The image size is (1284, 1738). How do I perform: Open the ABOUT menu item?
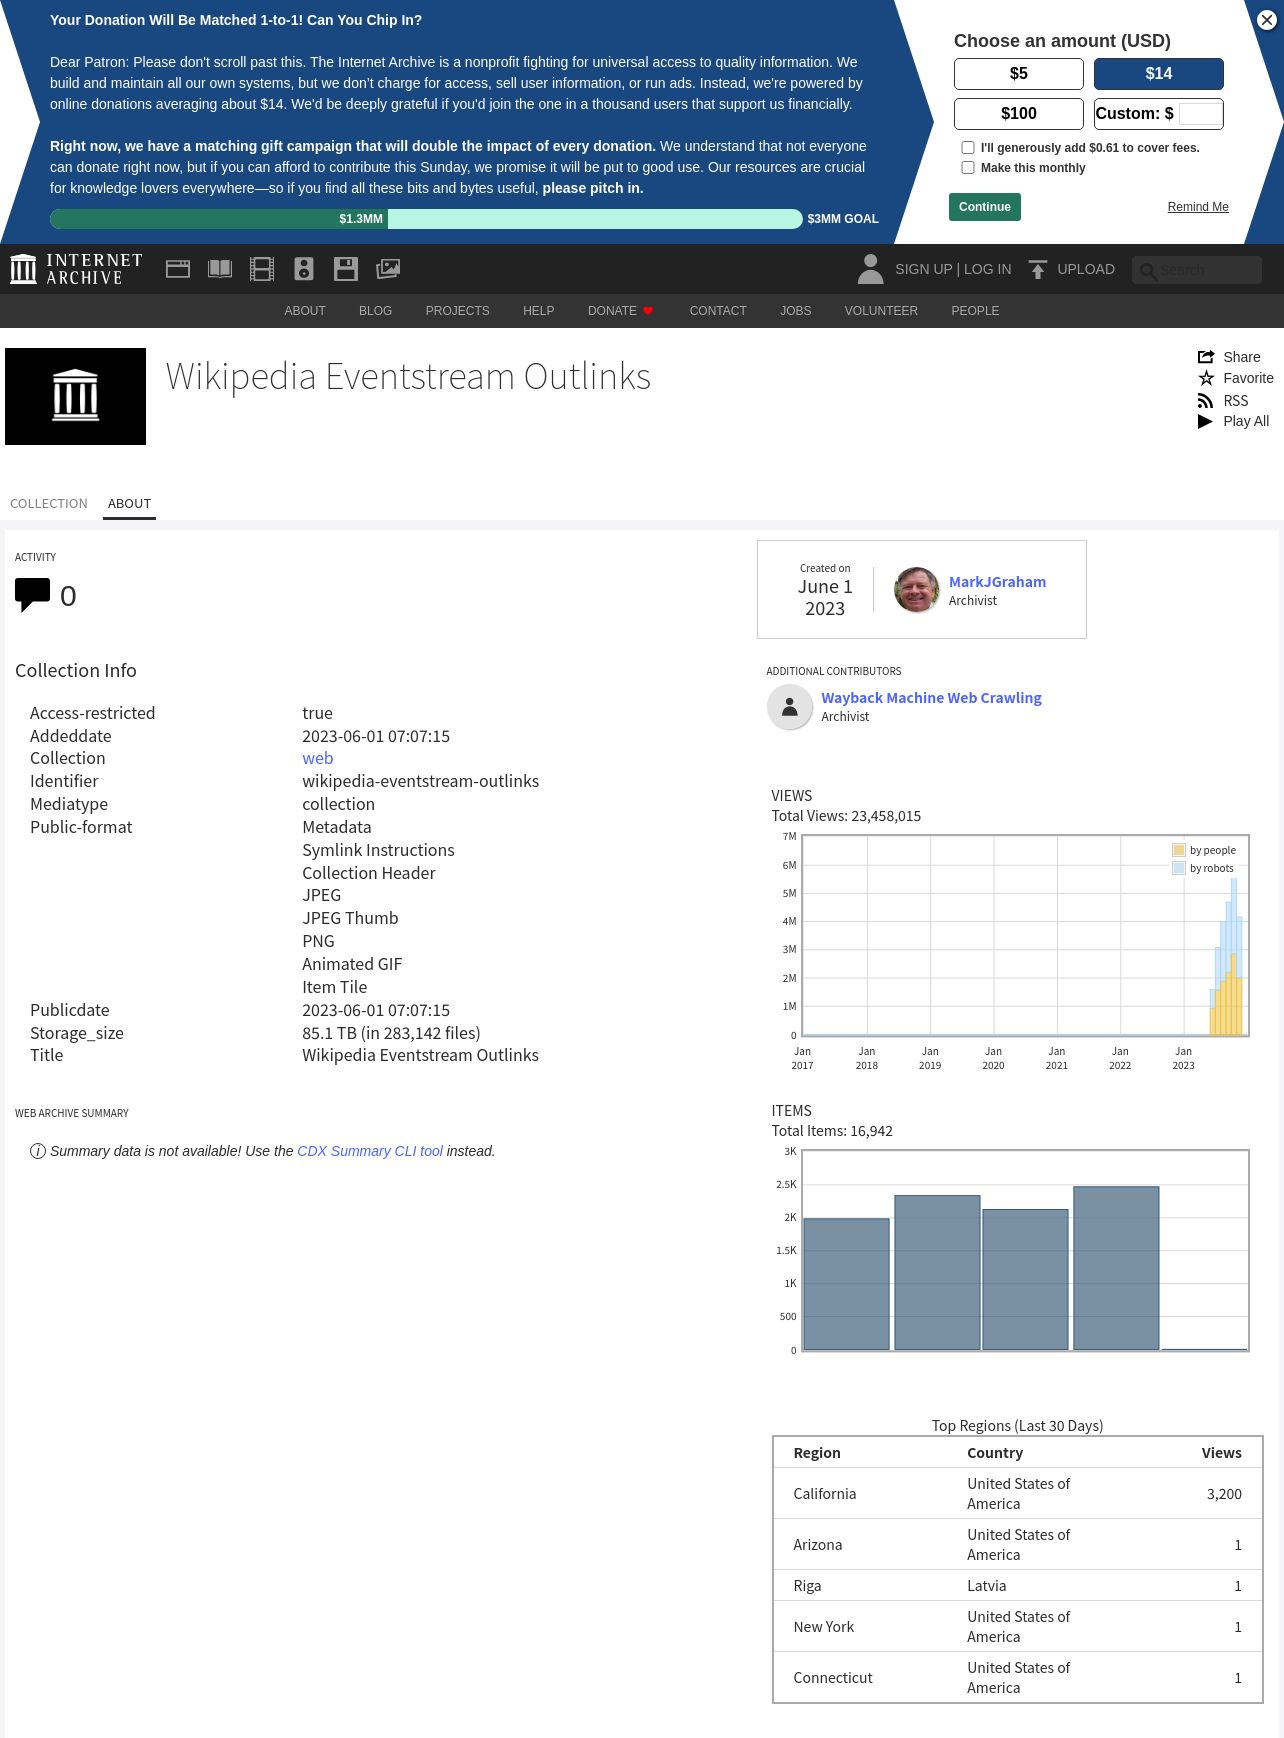coord(305,311)
